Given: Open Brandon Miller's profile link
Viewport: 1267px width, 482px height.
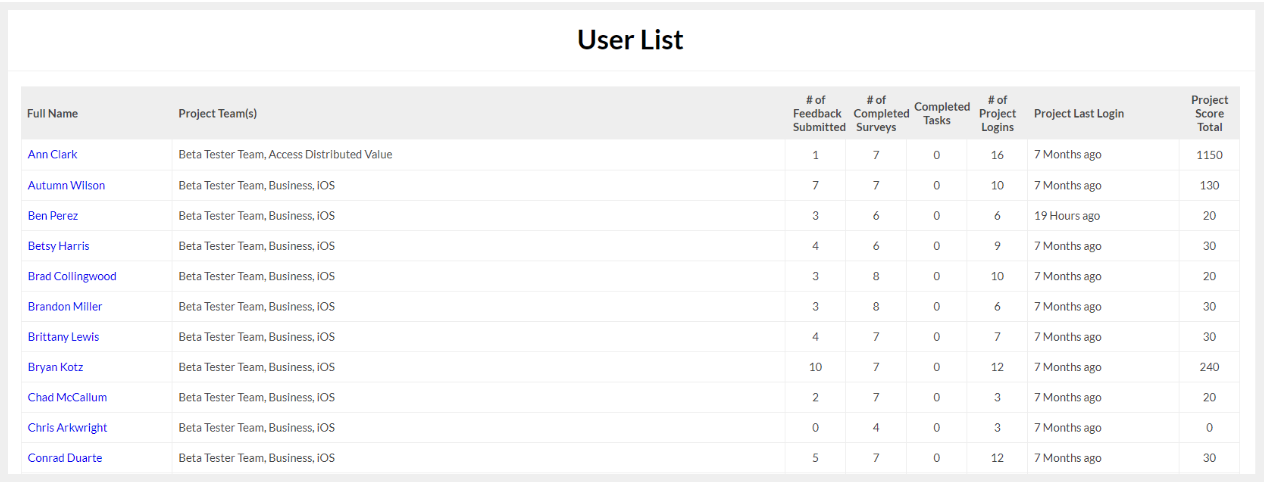Looking at the screenshot, I should [x=65, y=306].
